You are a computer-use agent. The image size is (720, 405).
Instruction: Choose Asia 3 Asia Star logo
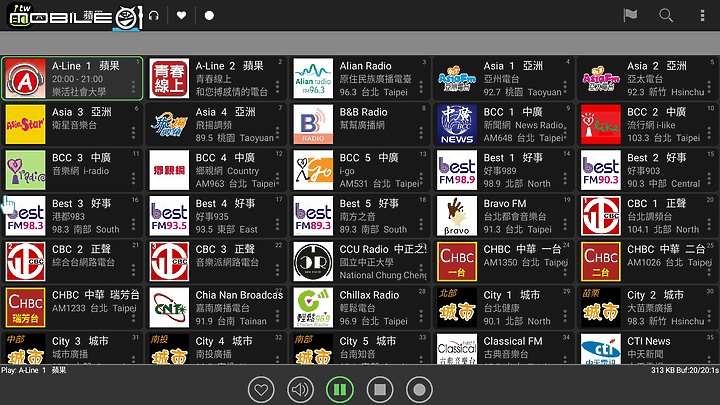click(25, 124)
